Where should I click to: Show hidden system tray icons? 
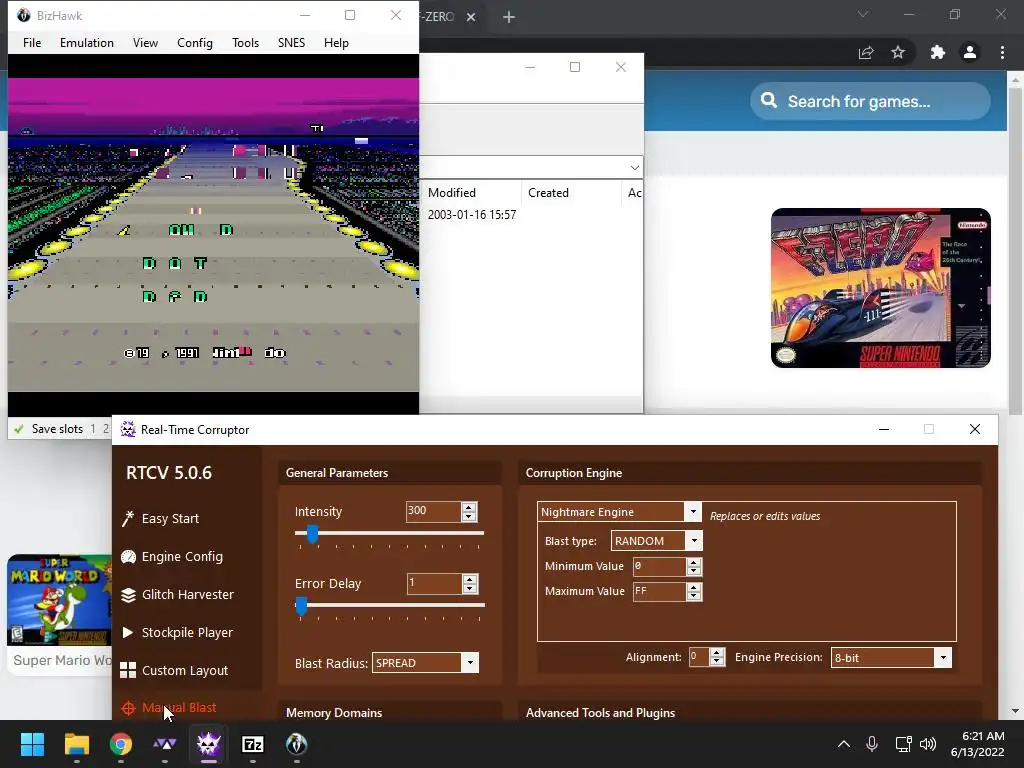tap(844, 744)
